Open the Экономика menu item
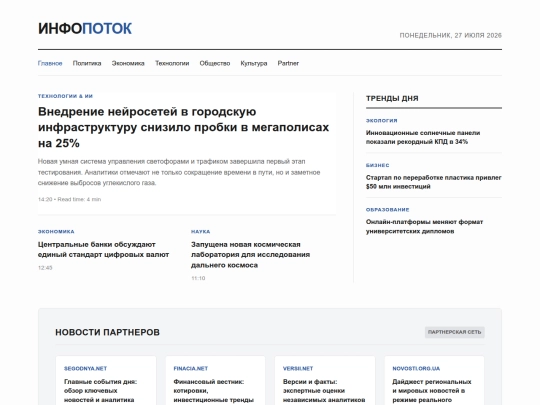This screenshot has height=405, width=540. point(128,63)
